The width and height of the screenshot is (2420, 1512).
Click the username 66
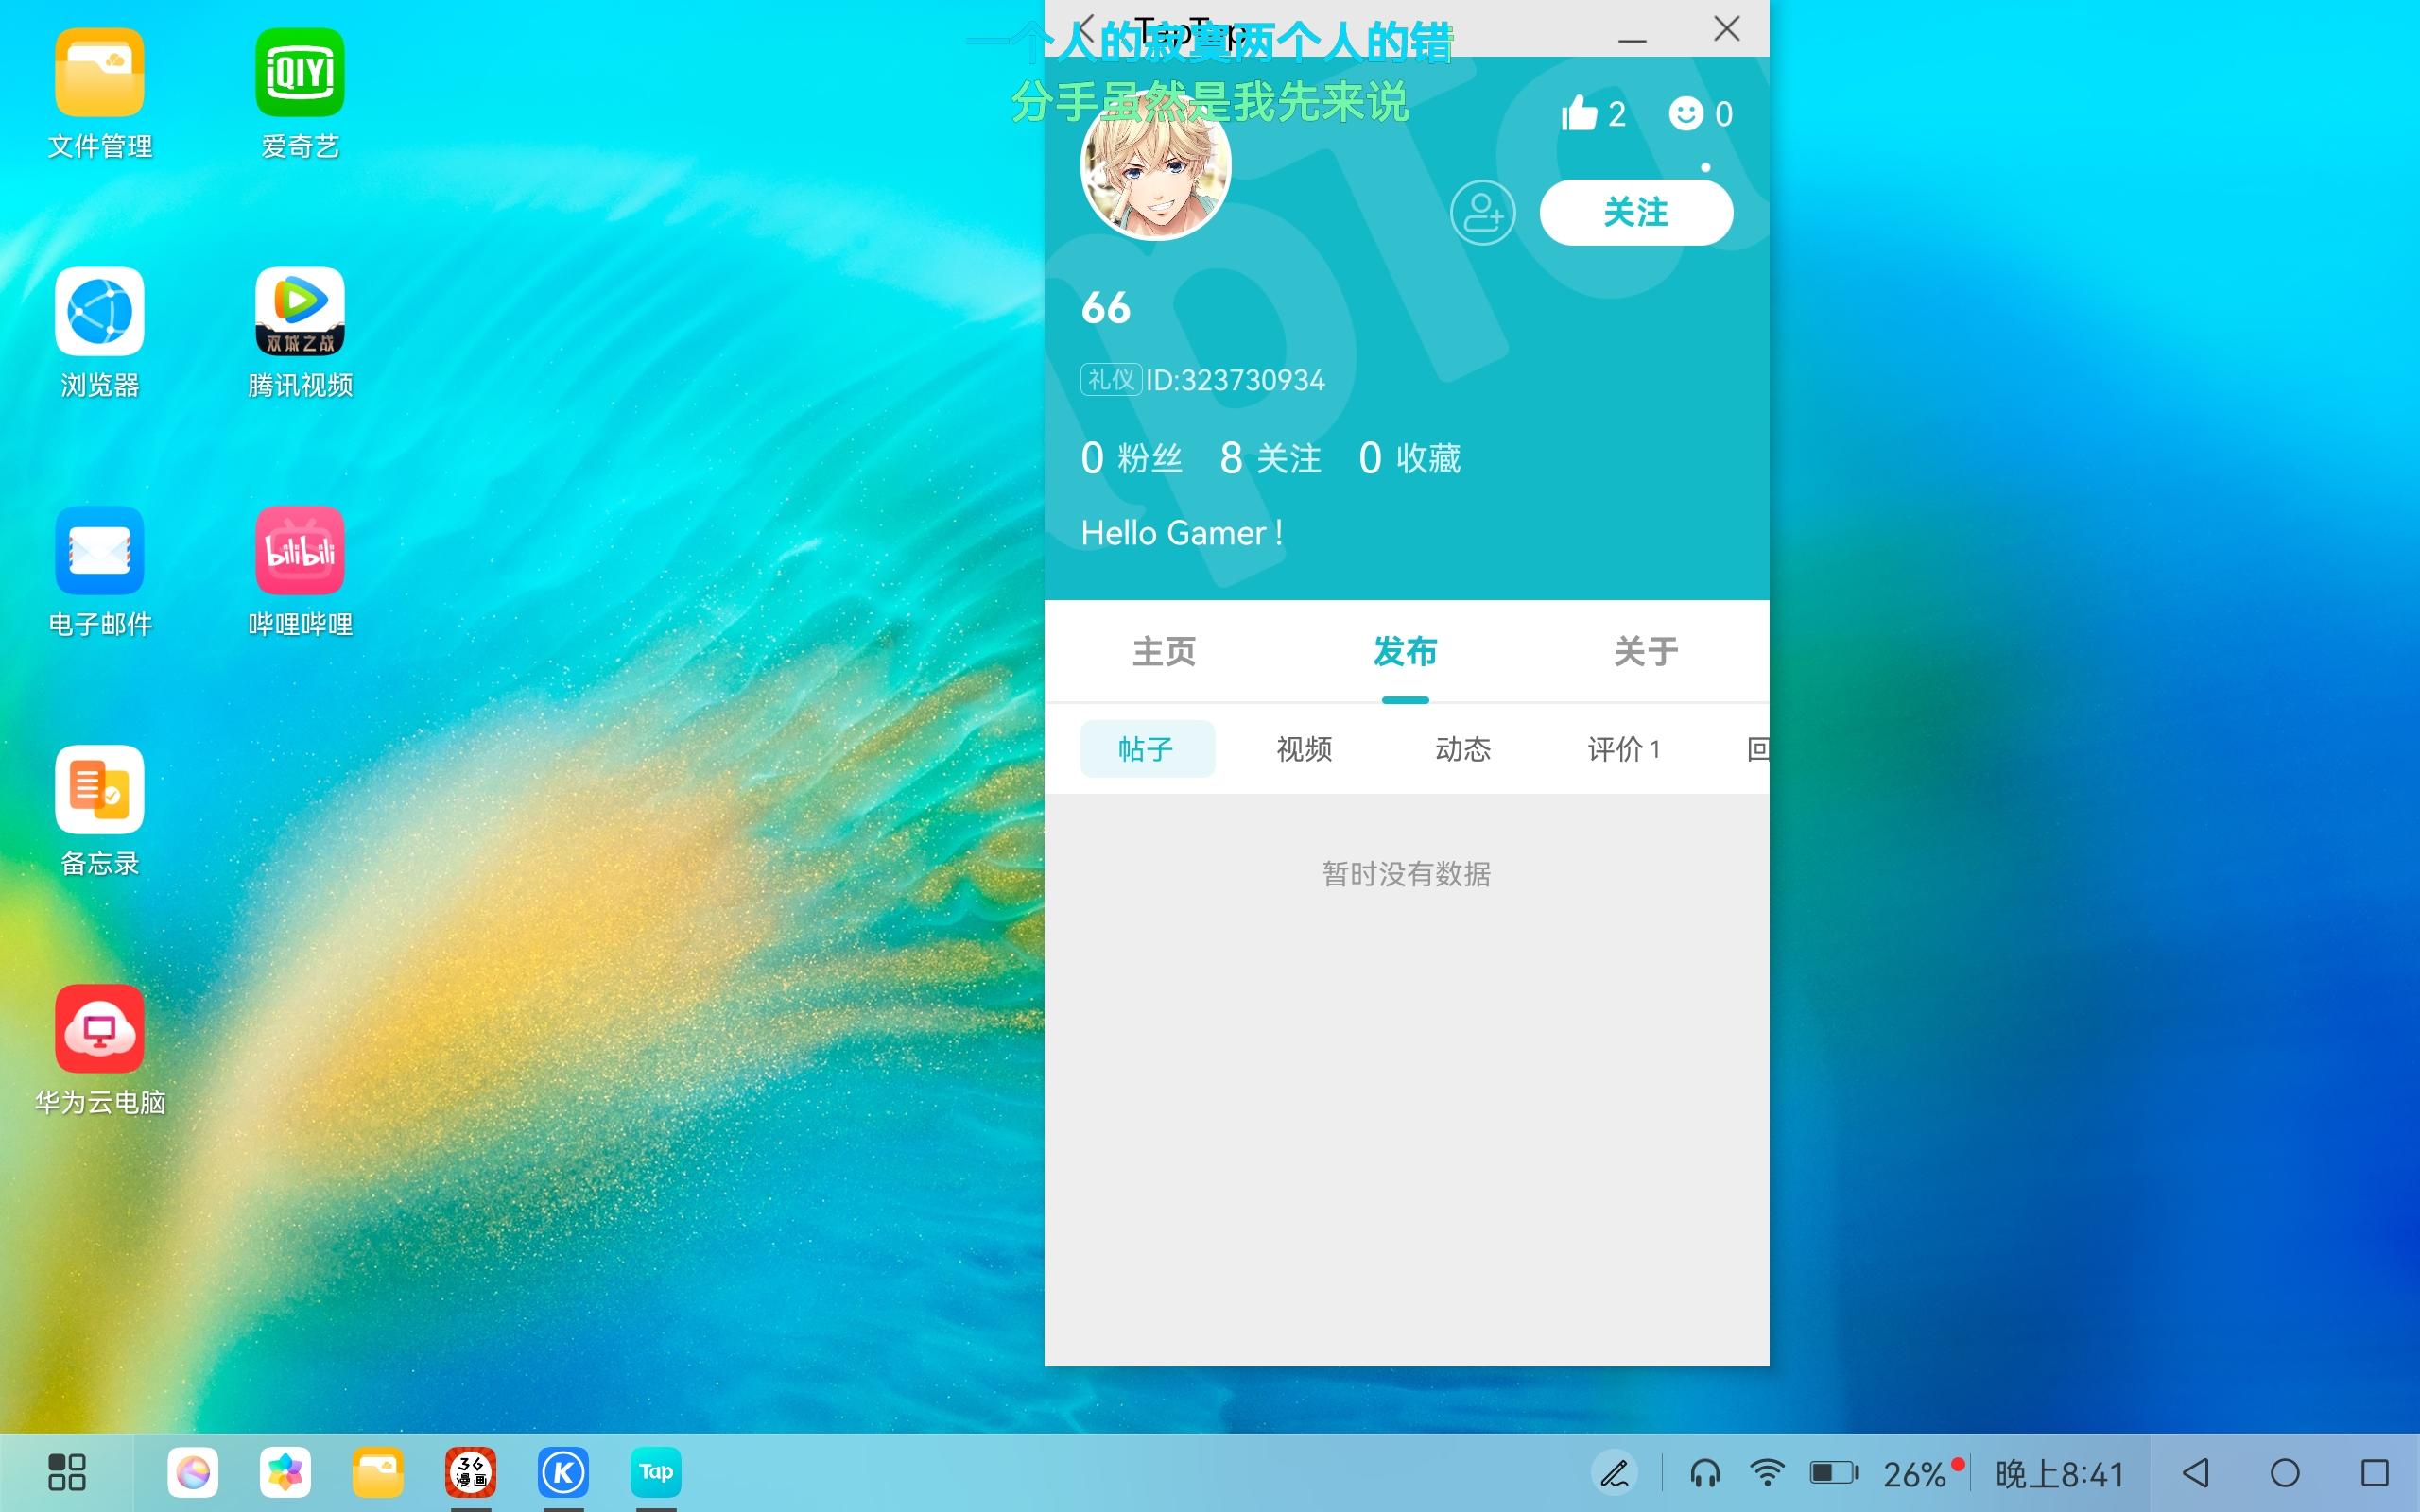point(1106,308)
